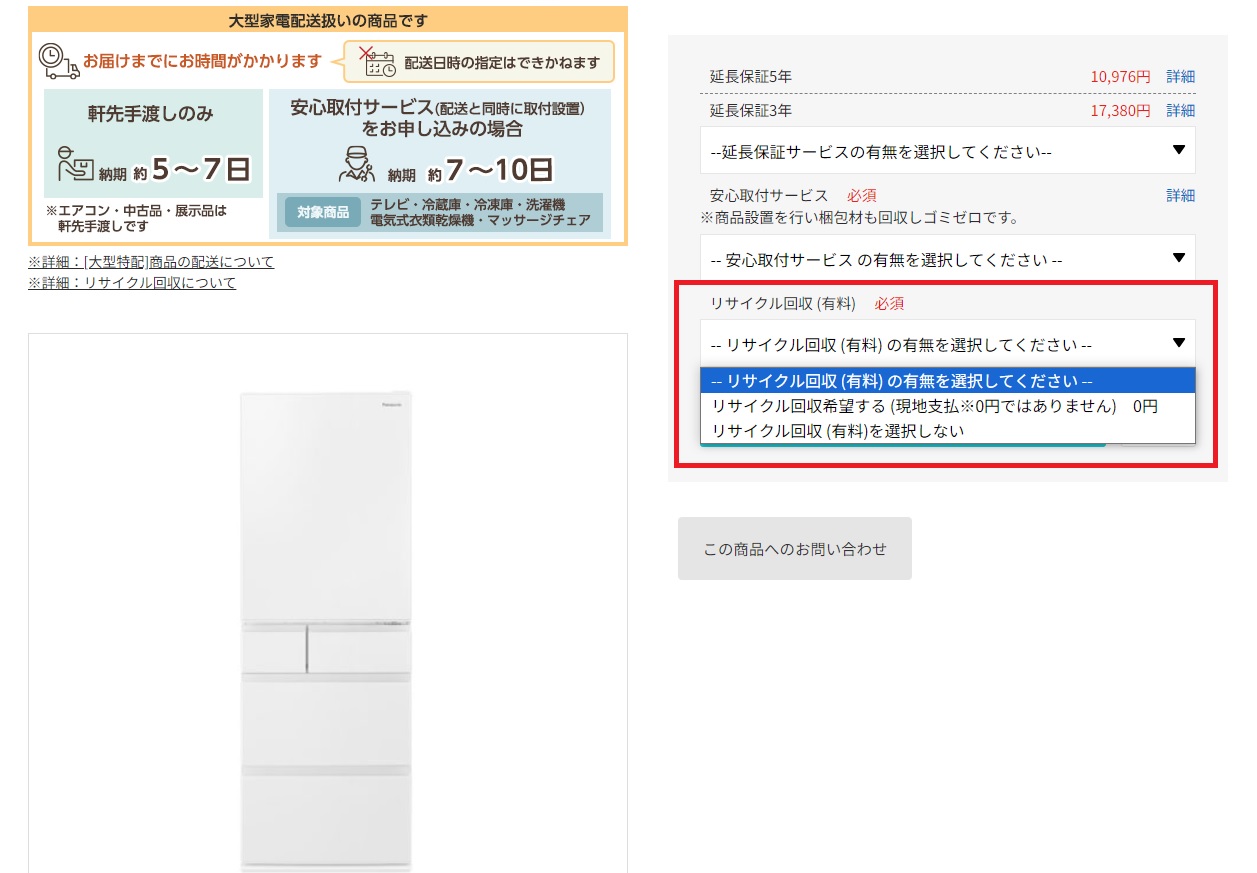Open 詳細 link for 延長保証5年

tap(1180, 77)
